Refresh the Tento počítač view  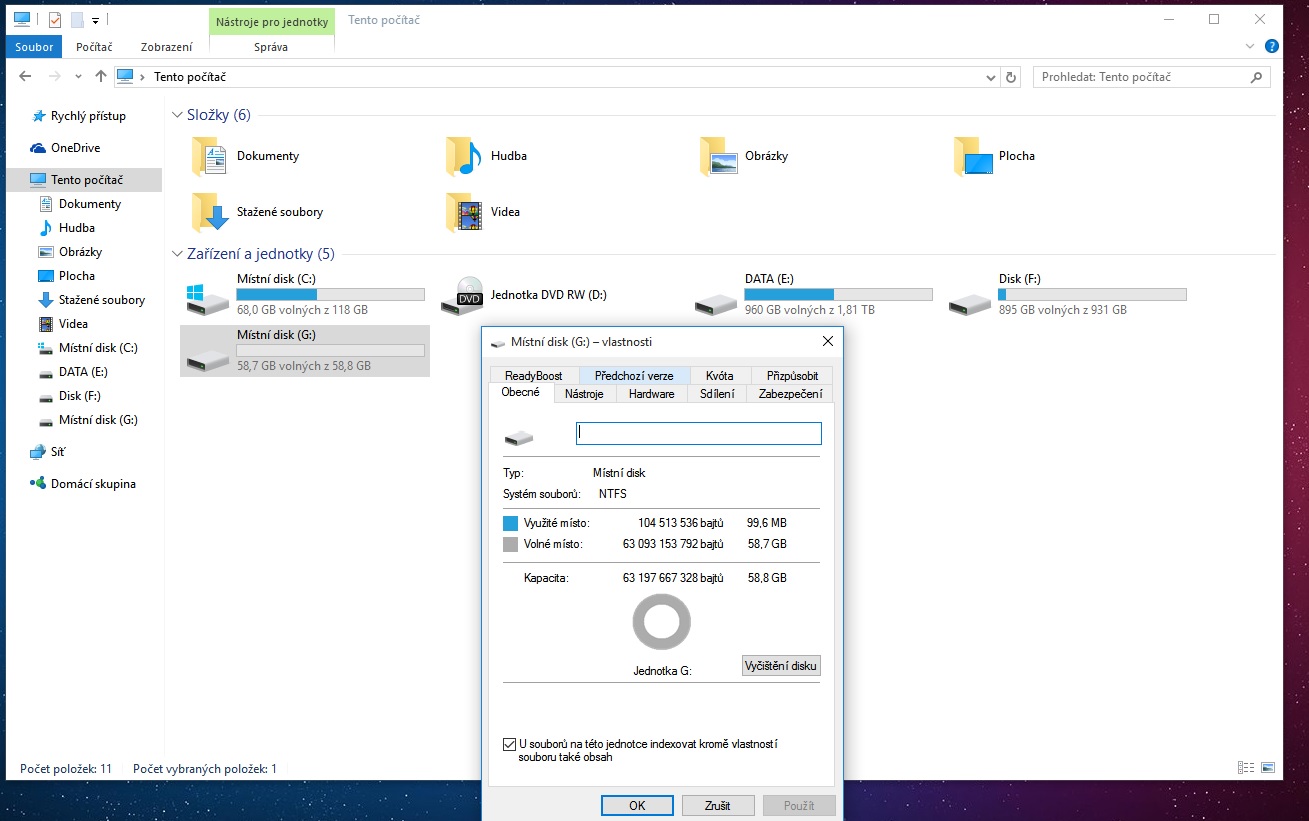pos(1011,77)
